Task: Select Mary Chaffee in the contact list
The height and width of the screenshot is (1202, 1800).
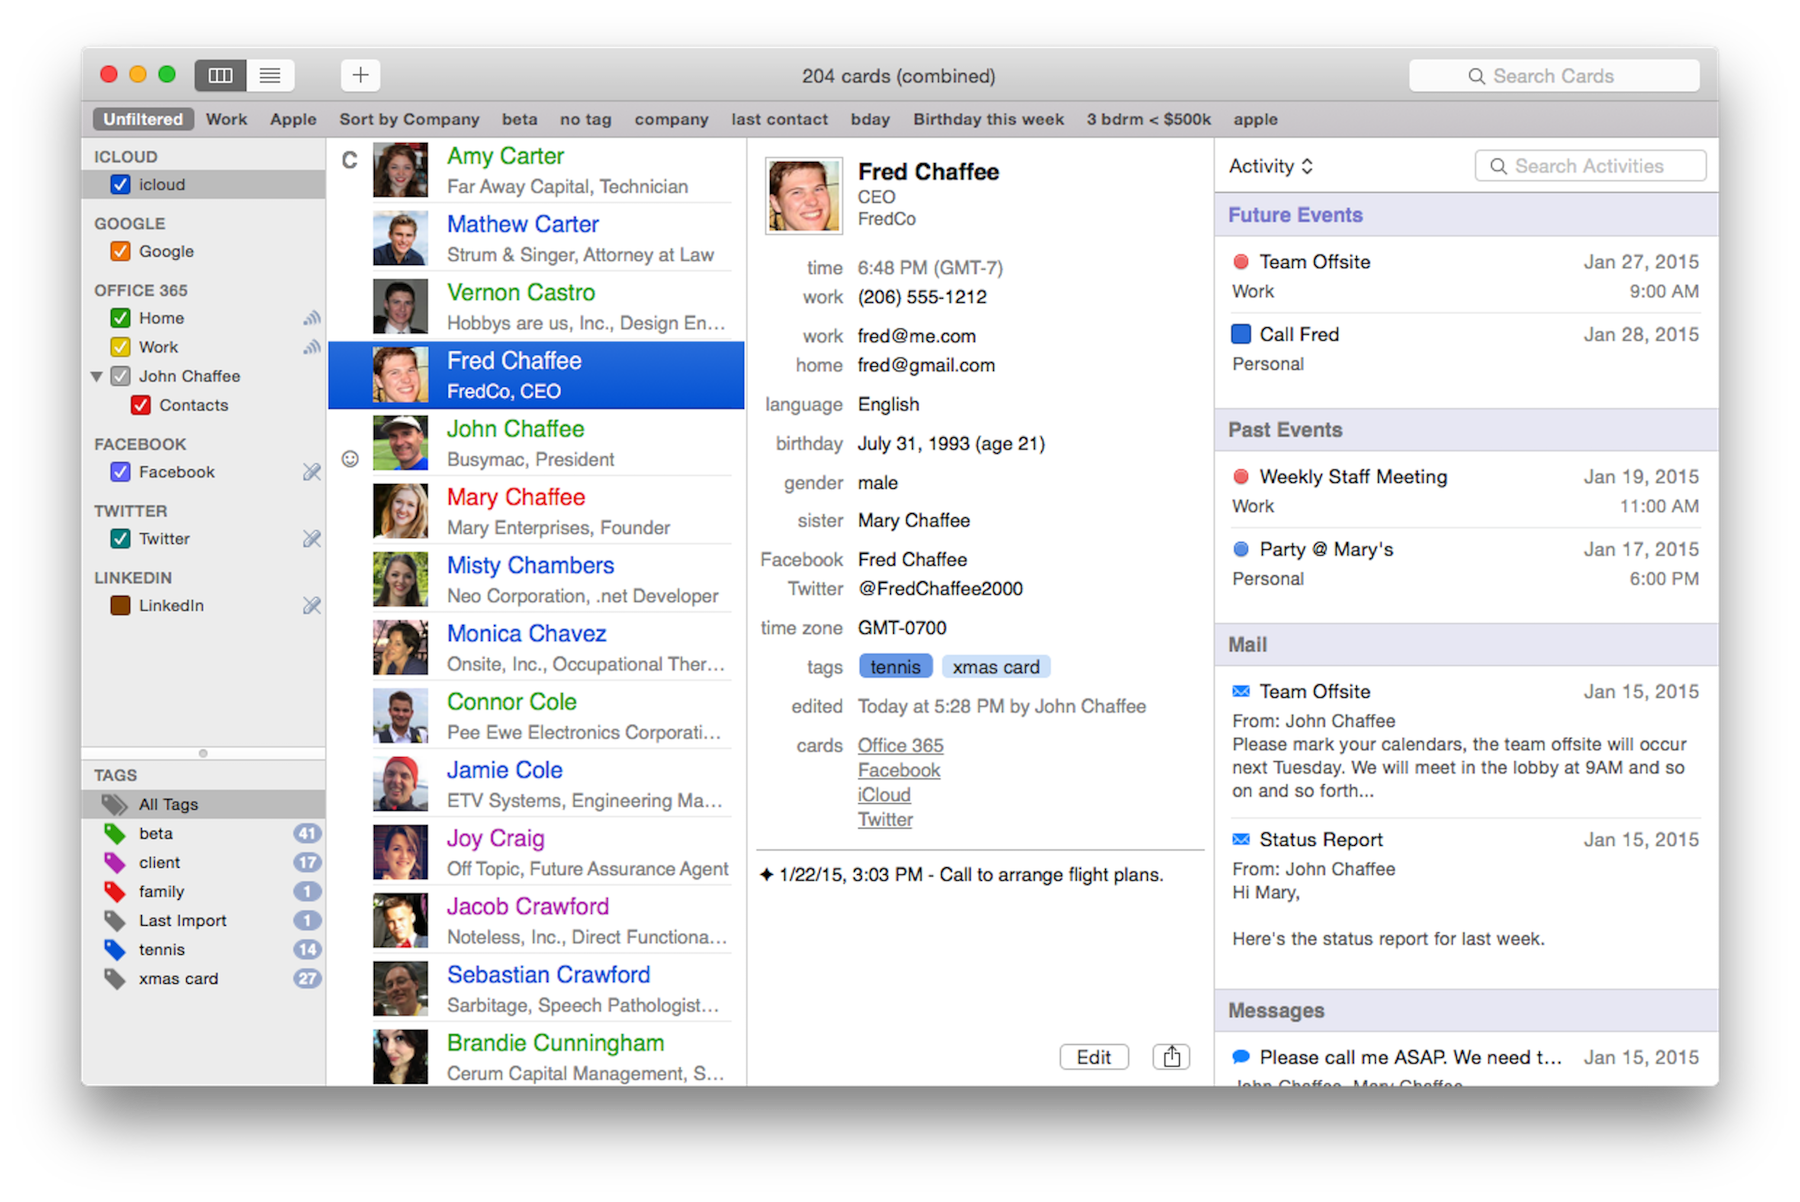Action: [516, 497]
